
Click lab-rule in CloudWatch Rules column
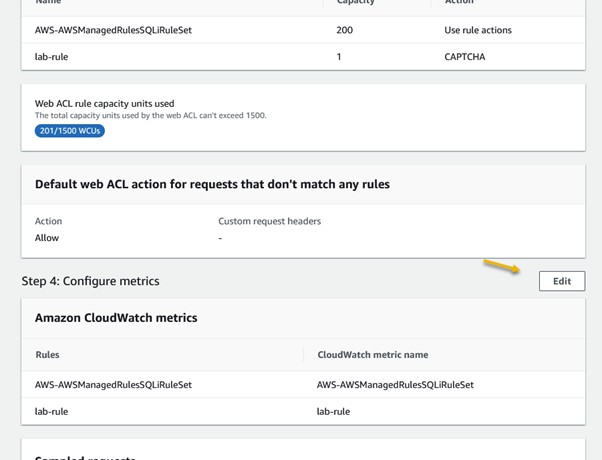pos(51,412)
